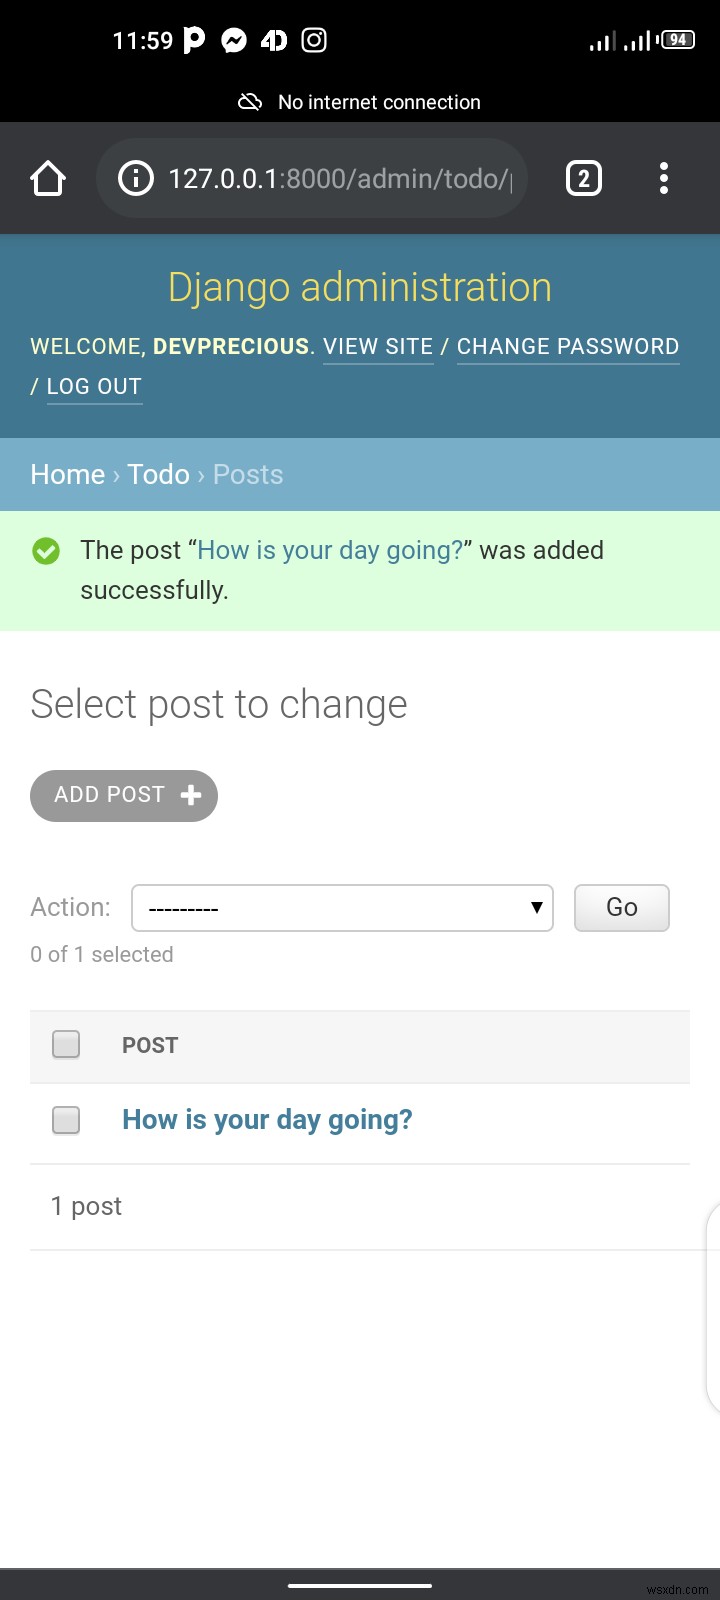Tap the Instagram notification icon

(x=314, y=40)
